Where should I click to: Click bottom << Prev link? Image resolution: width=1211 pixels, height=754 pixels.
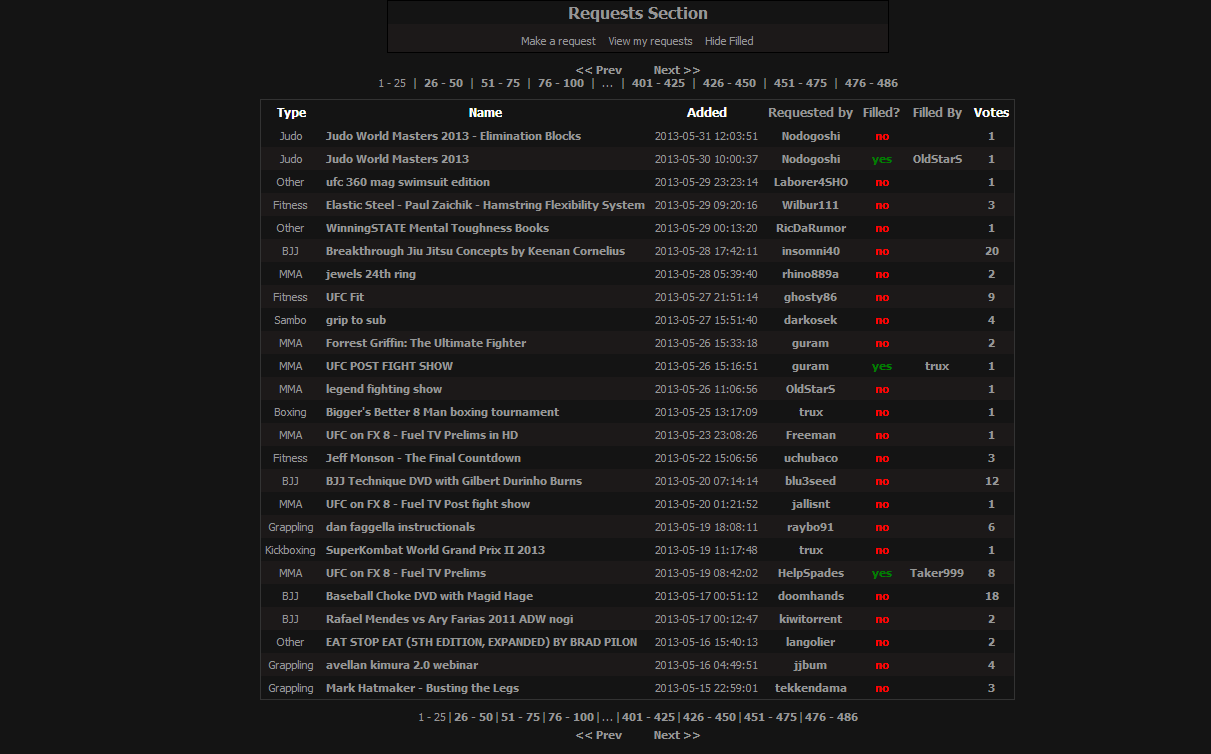[599, 735]
